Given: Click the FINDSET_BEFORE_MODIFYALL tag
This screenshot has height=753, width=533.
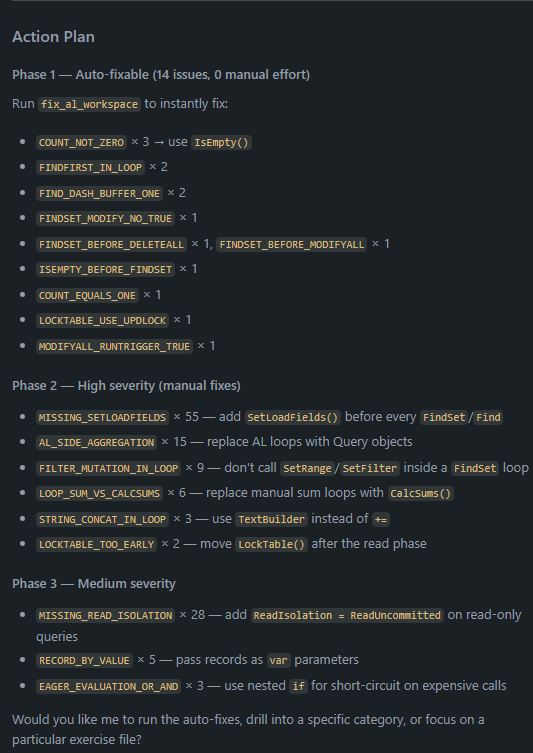Looking at the screenshot, I should click(291, 244).
